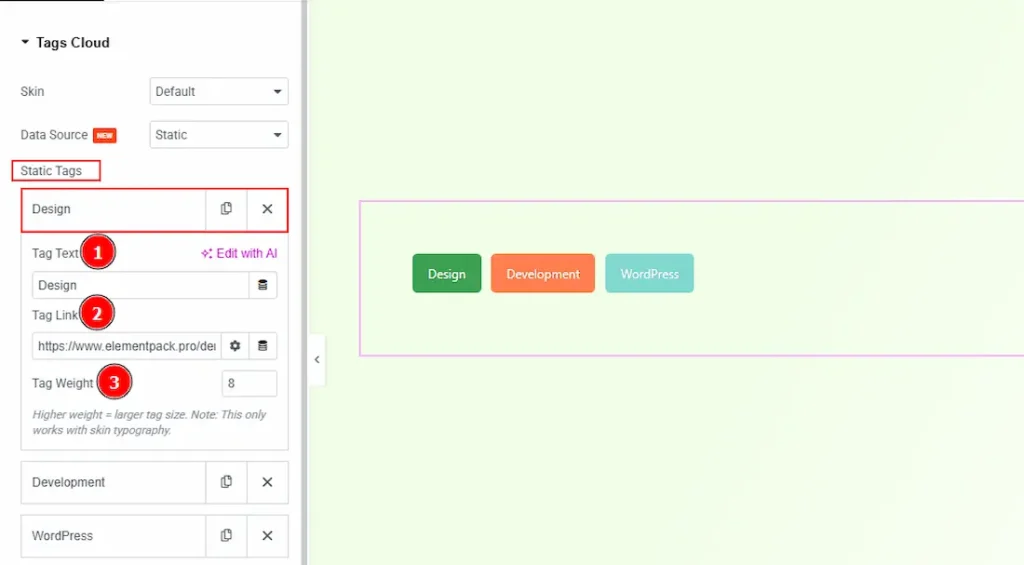Screen dimensions: 1024x565
Task: Collapse the editor panel with arrow handle
Action: coord(317,359)
